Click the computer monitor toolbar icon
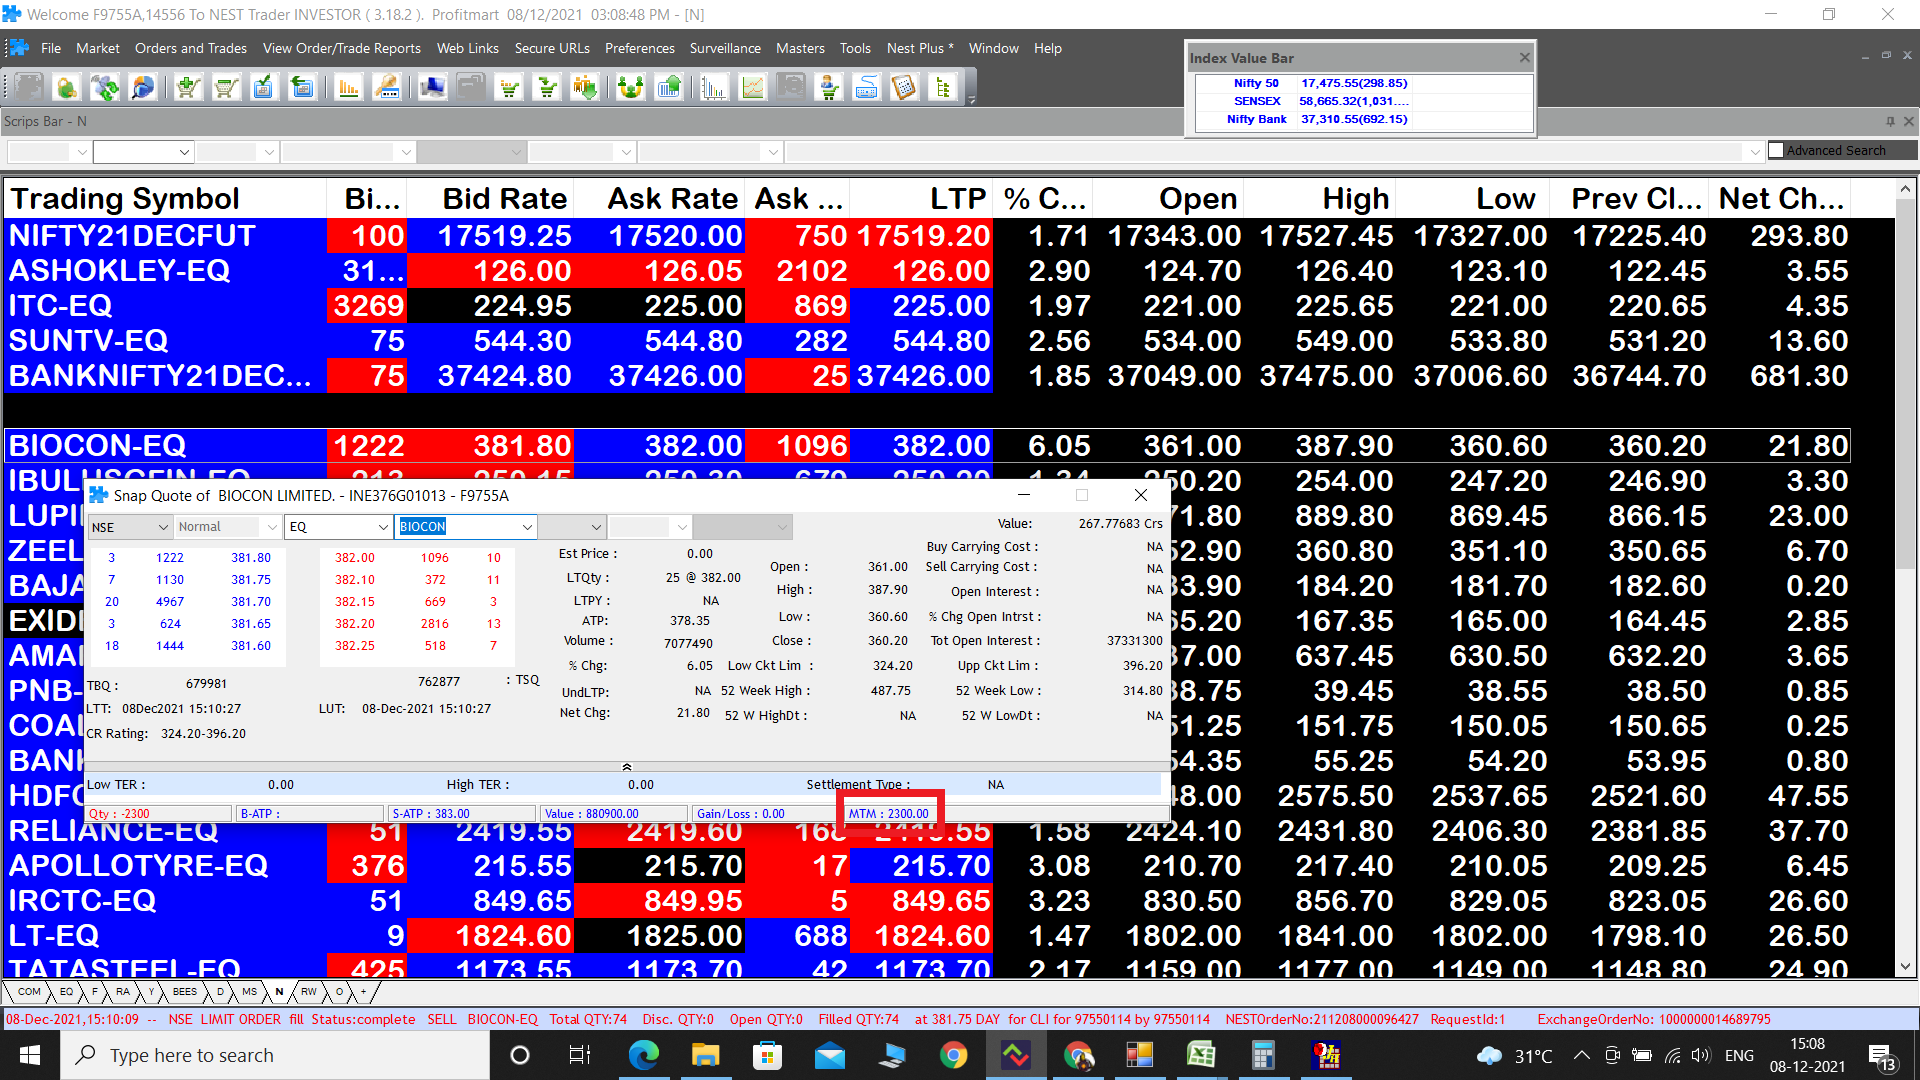Image resolution: width=1920 pixels, height=1080 pixels. [x=432, y=88]
